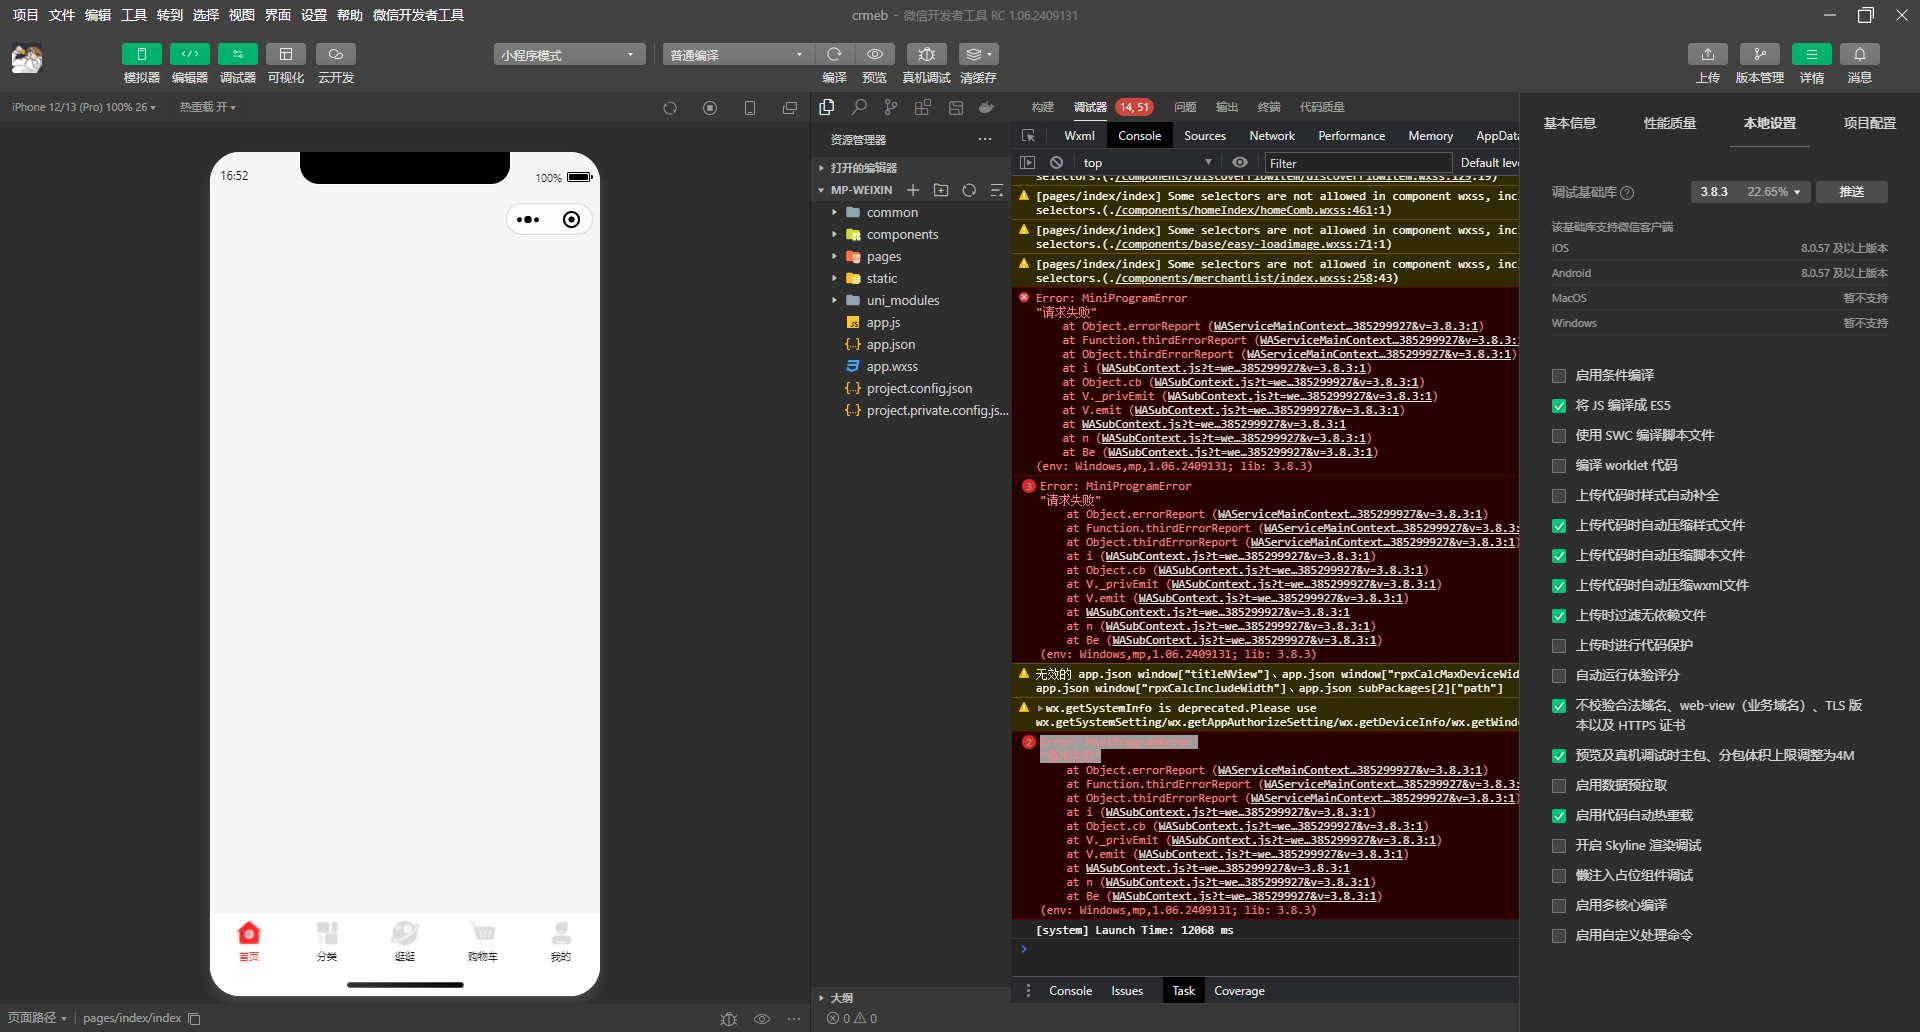Screen dimensions: 1920x1032
Task: Open the 小程序模式 mode dropdown
Action: (569, 54)
